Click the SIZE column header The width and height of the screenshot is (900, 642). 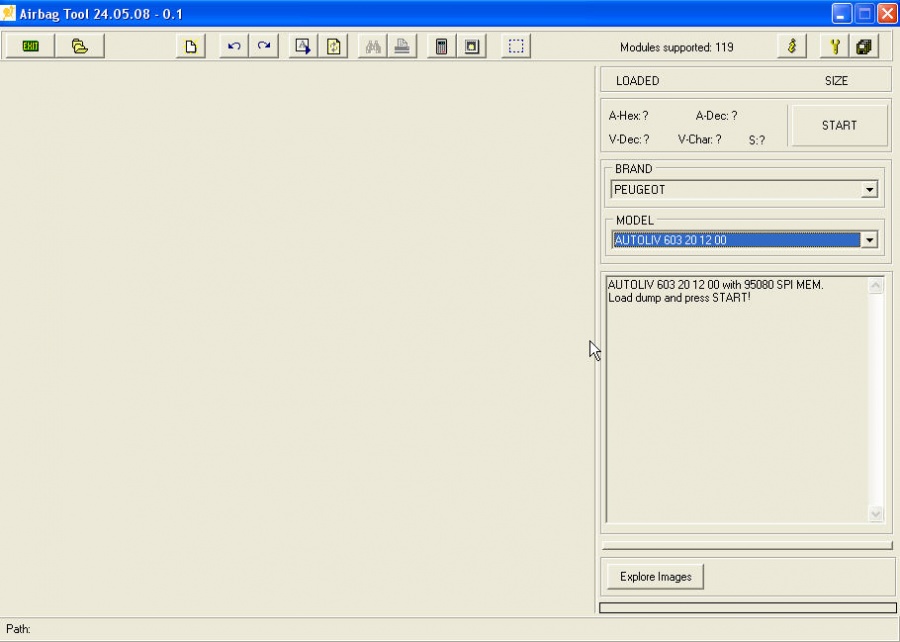coord(836,81)
